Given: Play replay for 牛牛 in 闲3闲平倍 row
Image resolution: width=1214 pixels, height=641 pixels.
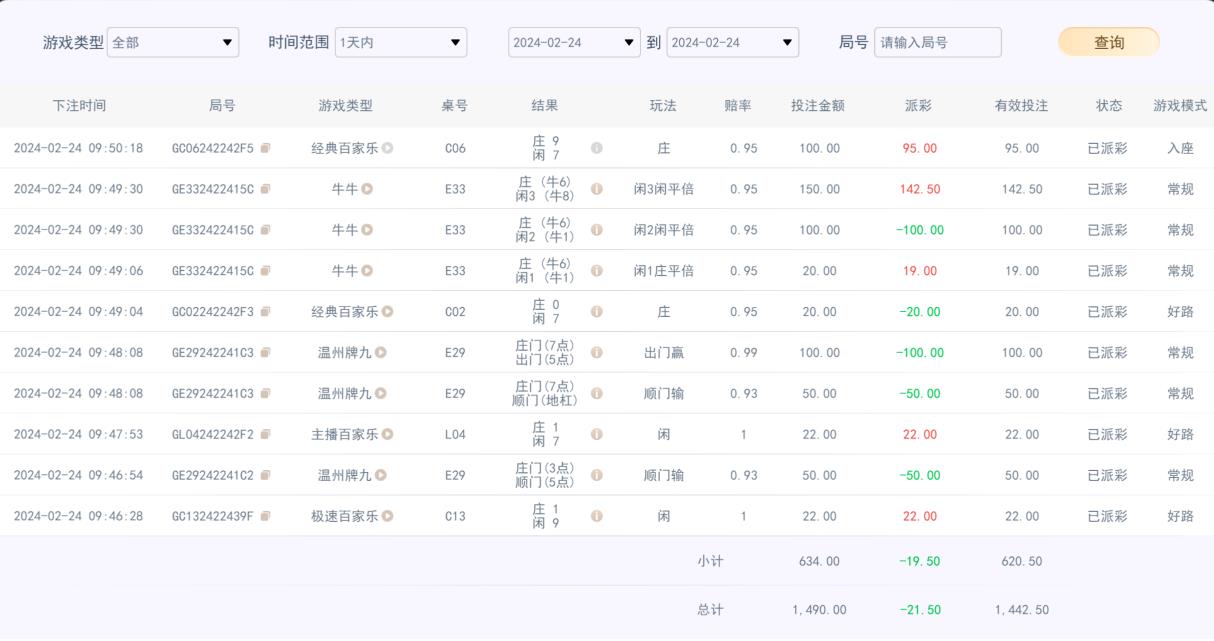Looking at the screenshot, I should point(367,189).
